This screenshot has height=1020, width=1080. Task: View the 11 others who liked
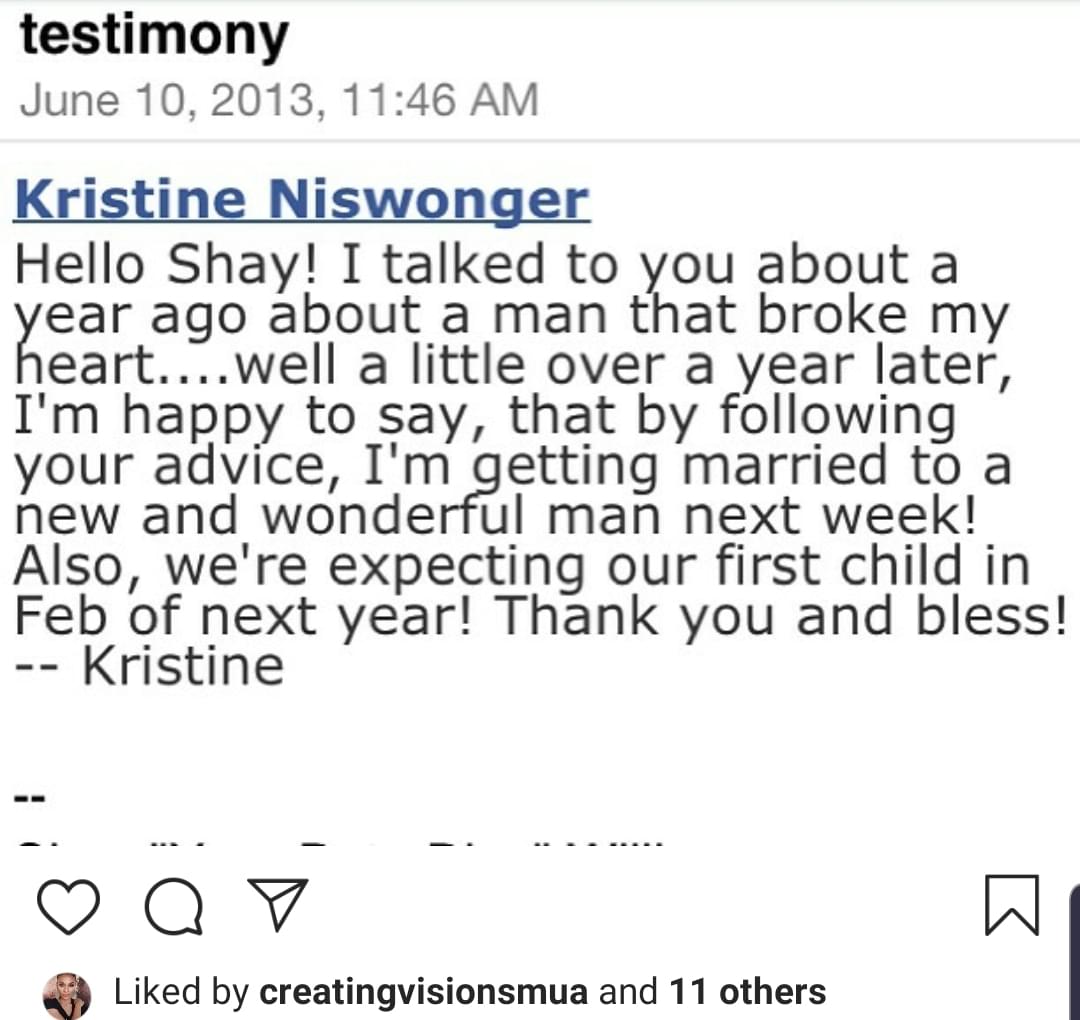pos(747,992)
